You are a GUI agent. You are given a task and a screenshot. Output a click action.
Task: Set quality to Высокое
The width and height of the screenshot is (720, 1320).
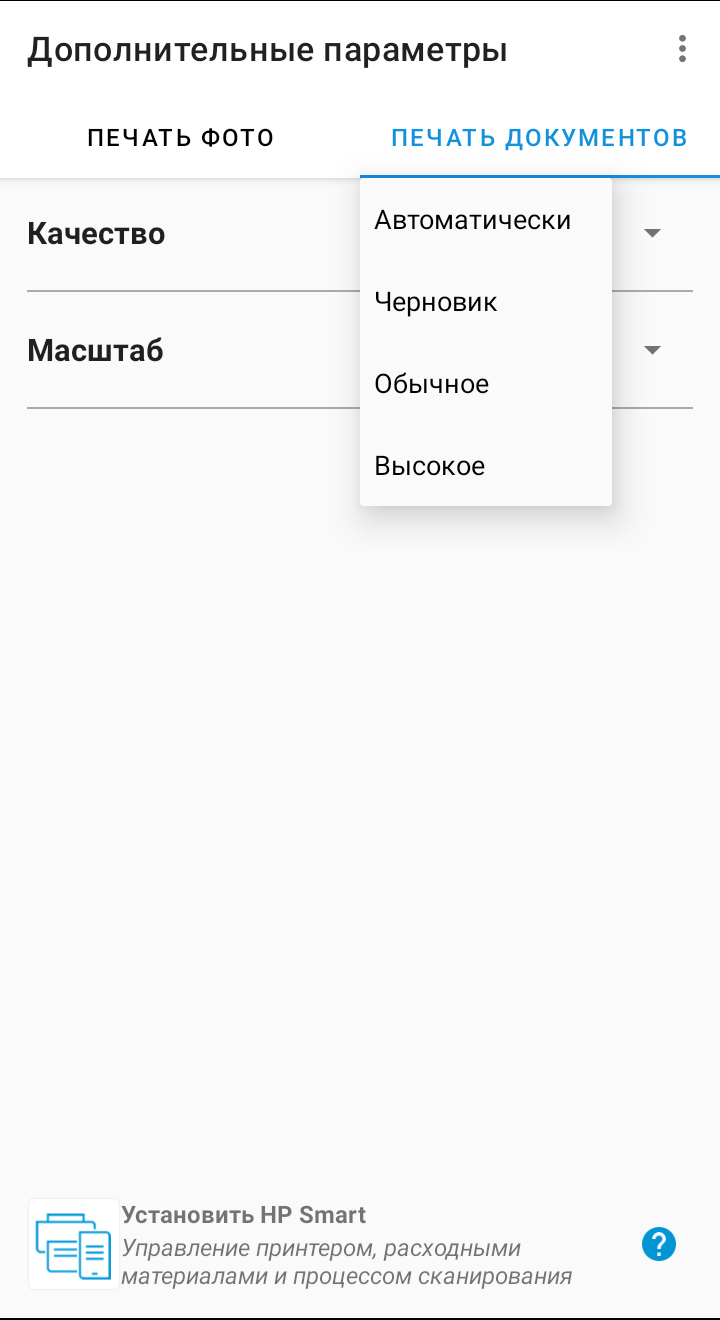coord(430,466)
